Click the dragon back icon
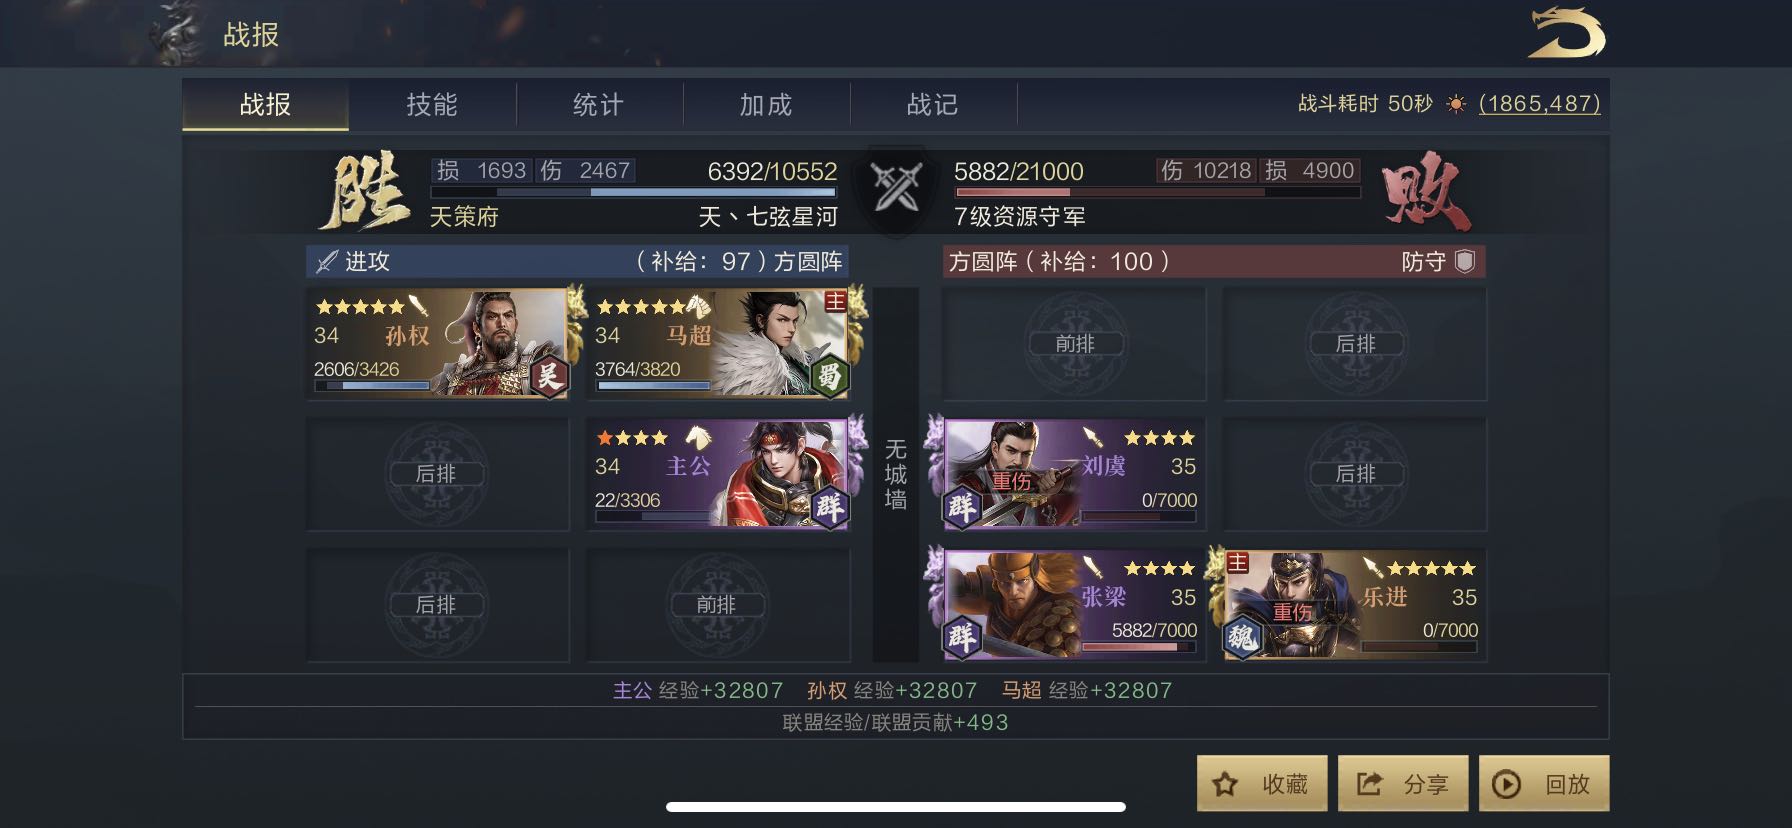Viewport: 1792px width, 828px height. [1566, 33]
